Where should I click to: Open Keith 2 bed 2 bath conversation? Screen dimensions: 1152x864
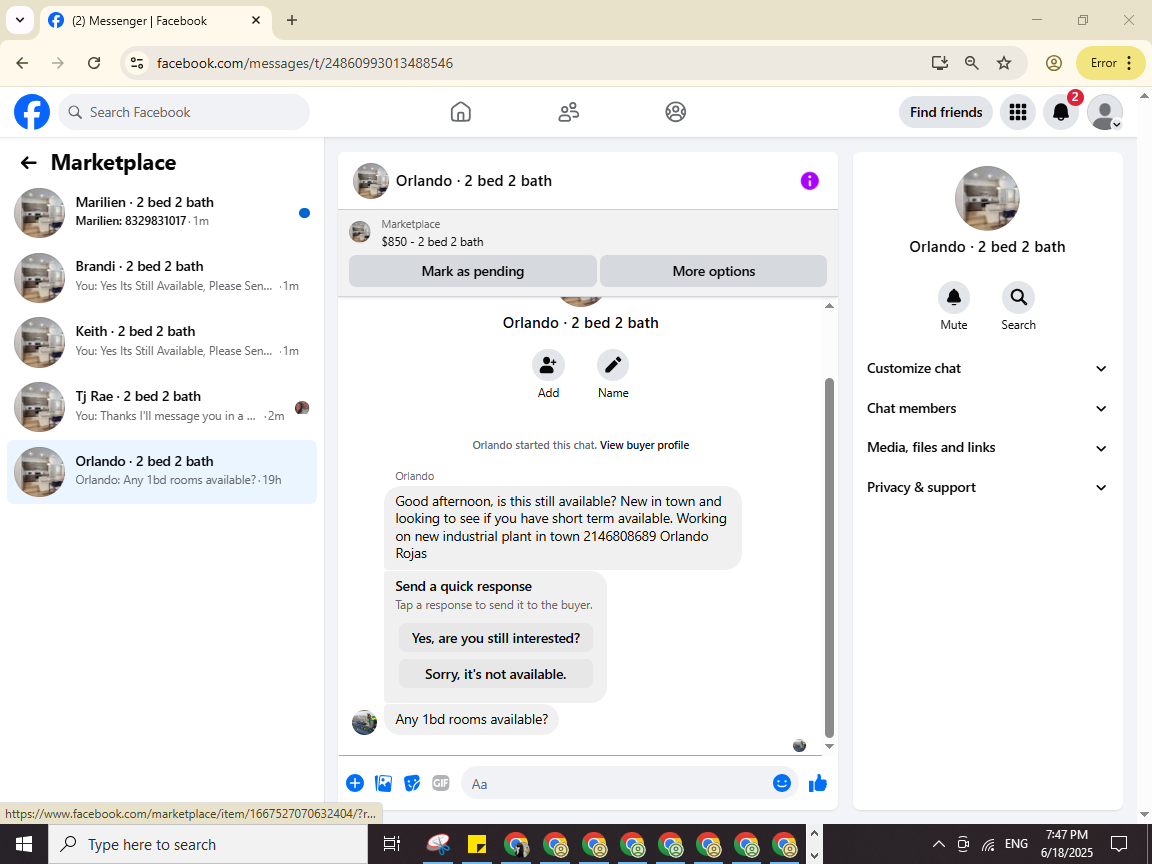(162, 342)
